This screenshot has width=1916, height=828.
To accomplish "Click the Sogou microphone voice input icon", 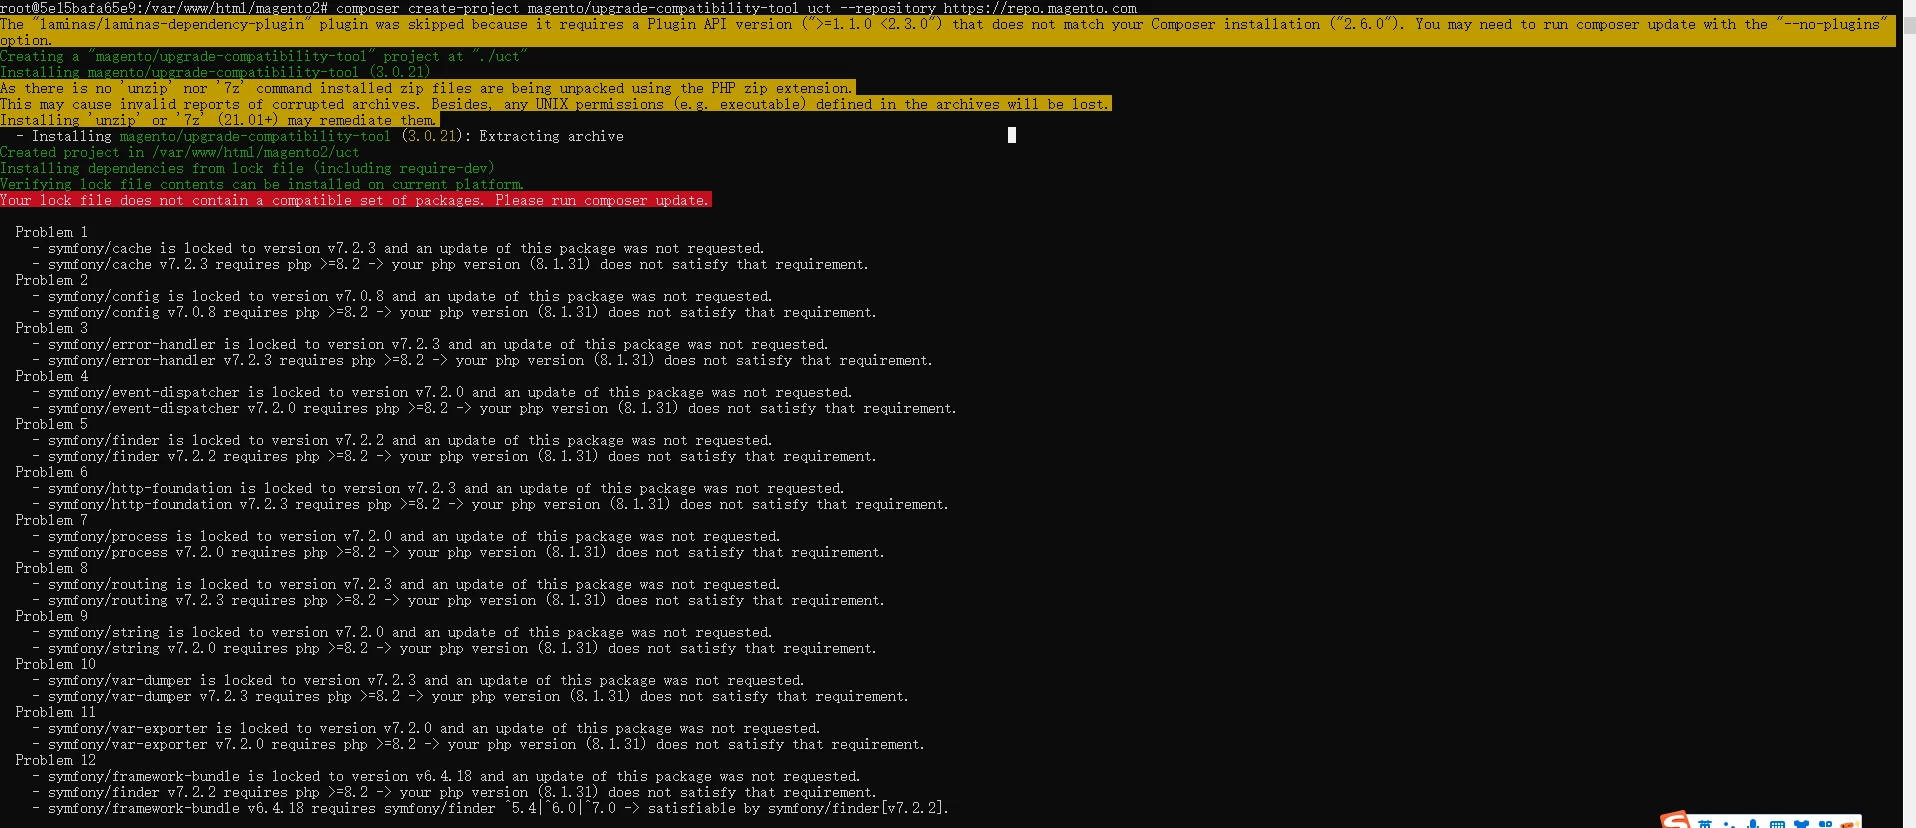I will (x=1753, y=823).
